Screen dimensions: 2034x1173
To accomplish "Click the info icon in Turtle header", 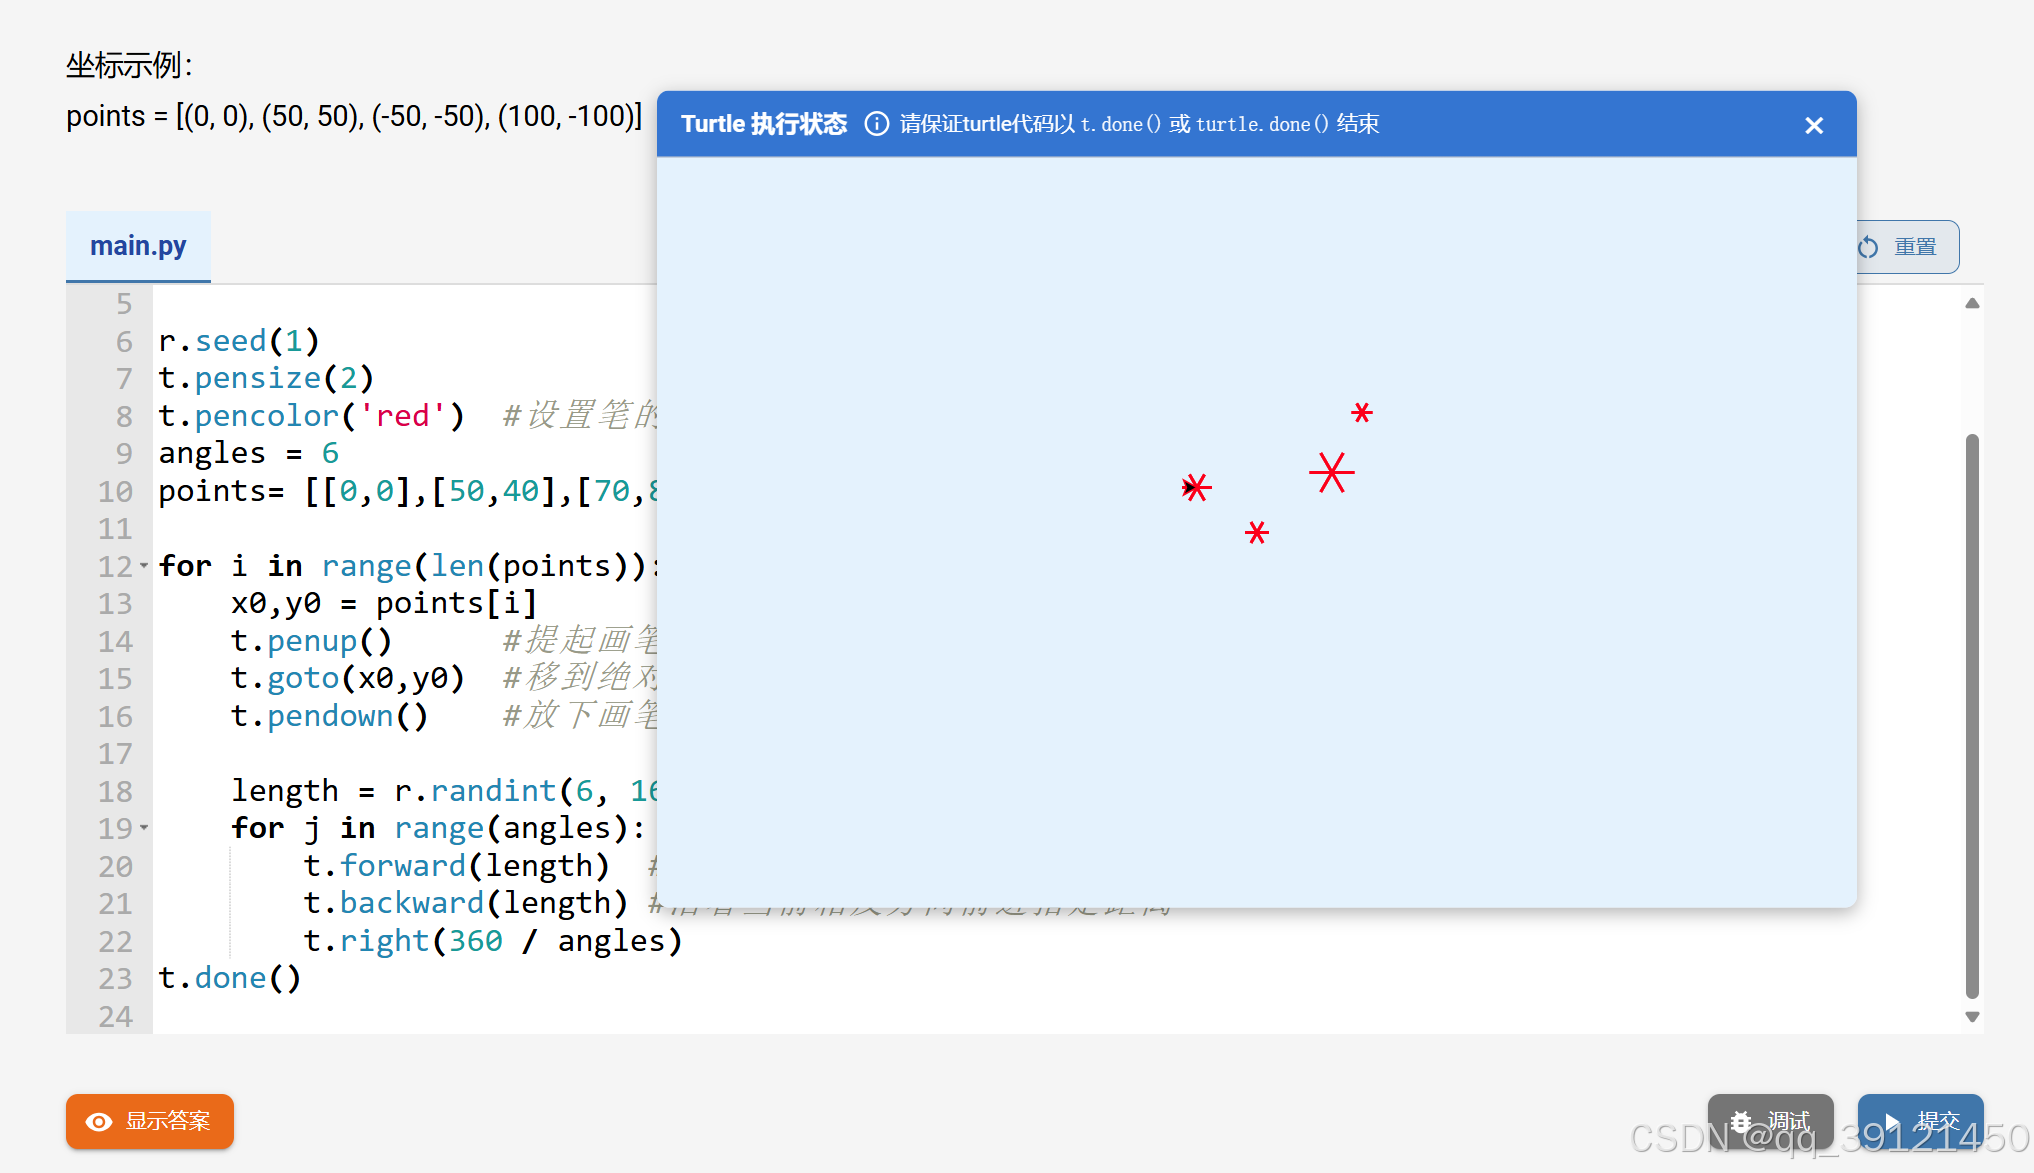I will click(876, 124).
